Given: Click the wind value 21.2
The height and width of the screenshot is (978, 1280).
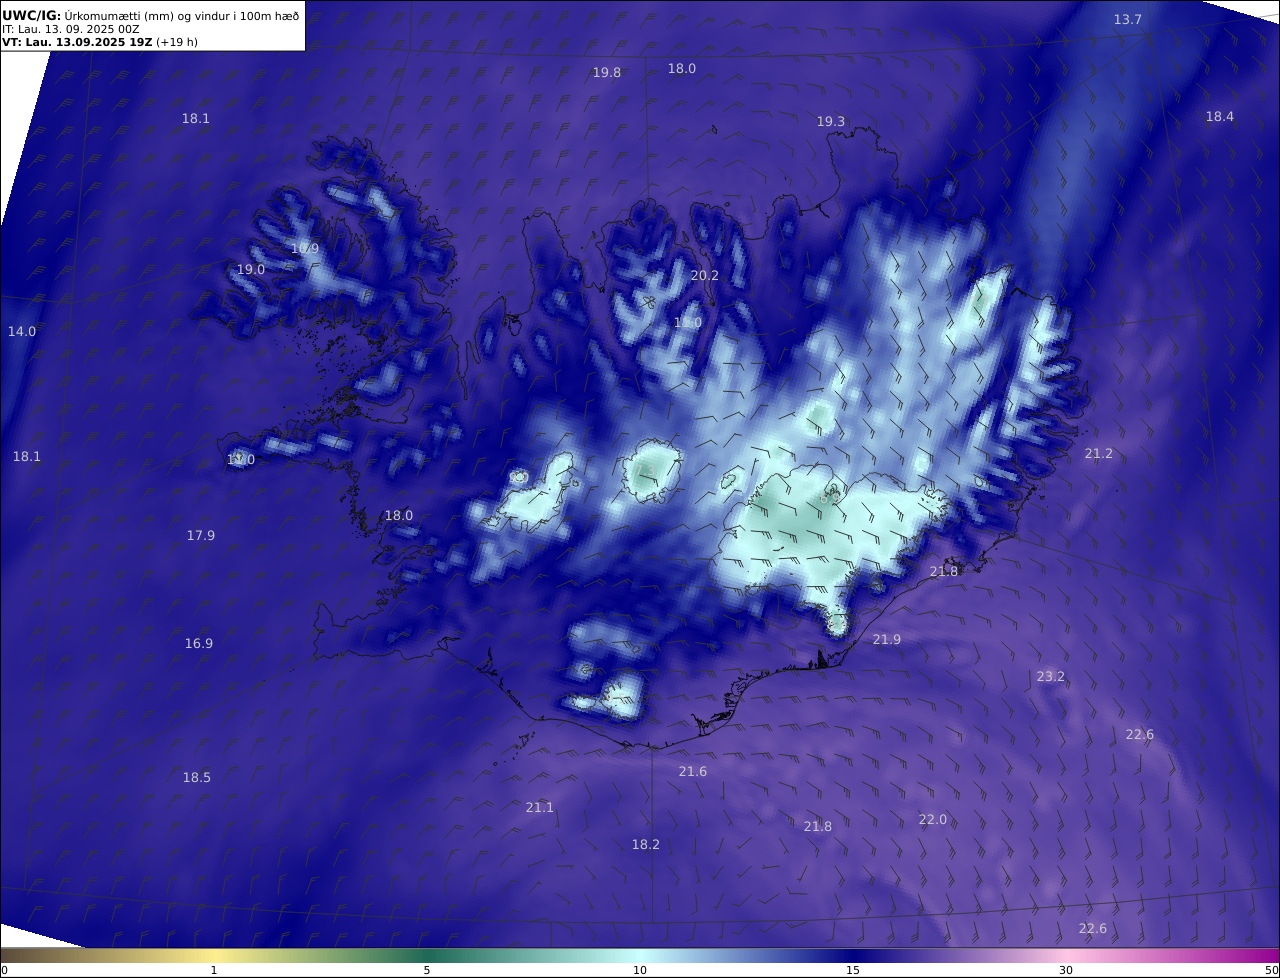Looking at the screenshot, I should (x=1098, y=453).
